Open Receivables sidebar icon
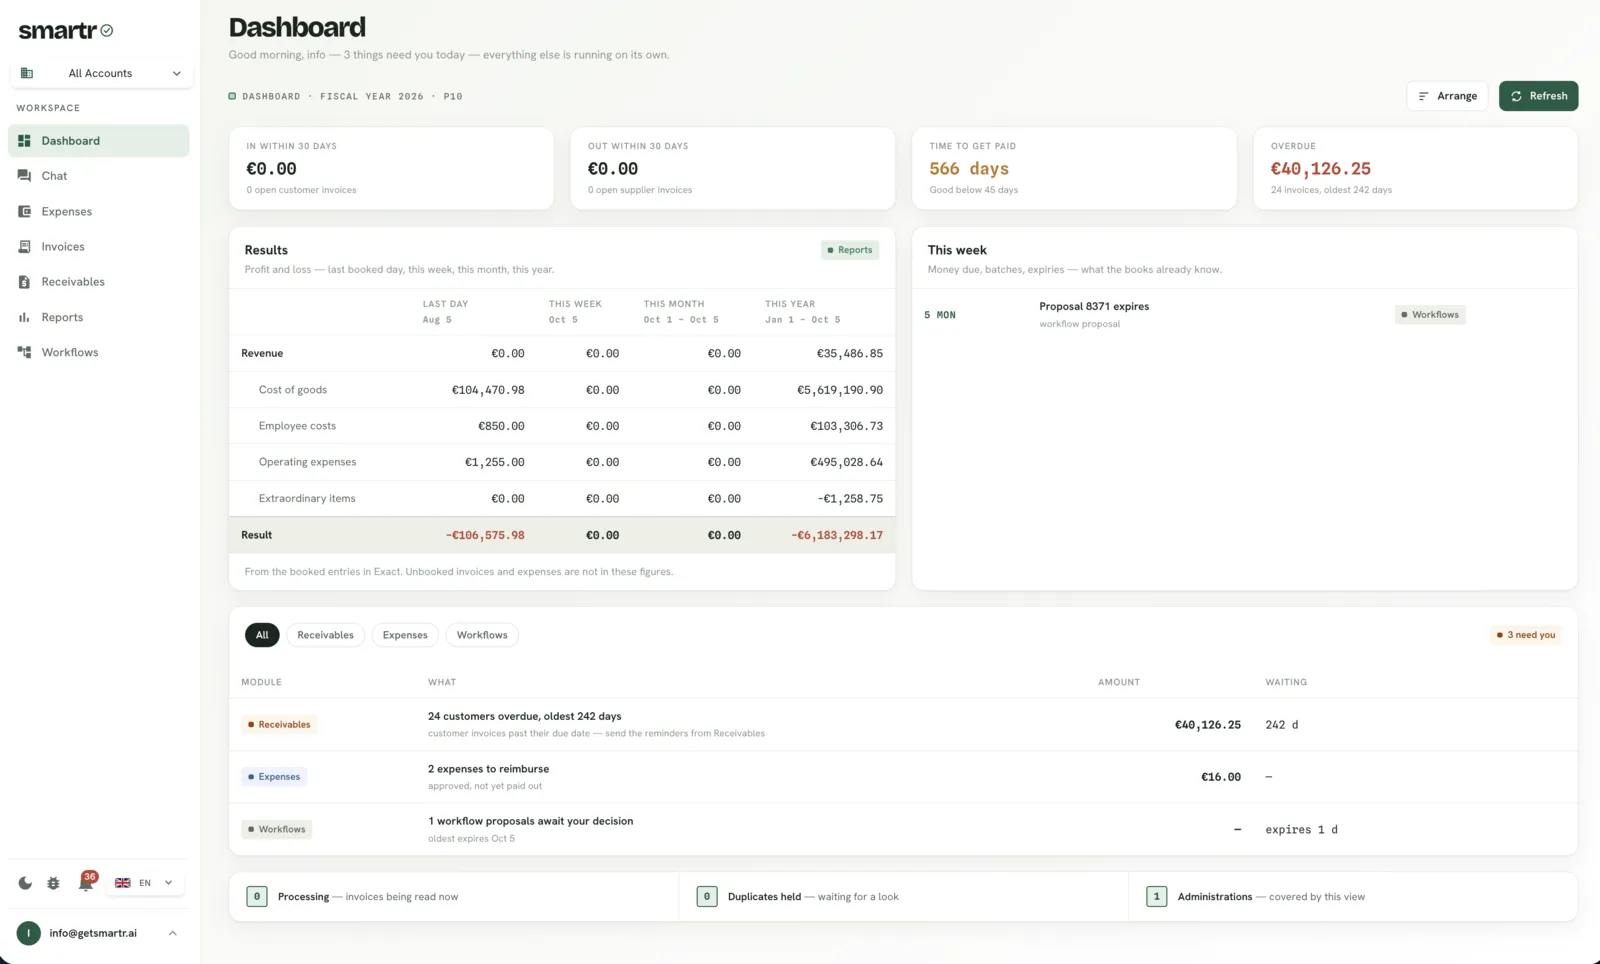 [x=24, y=282]
